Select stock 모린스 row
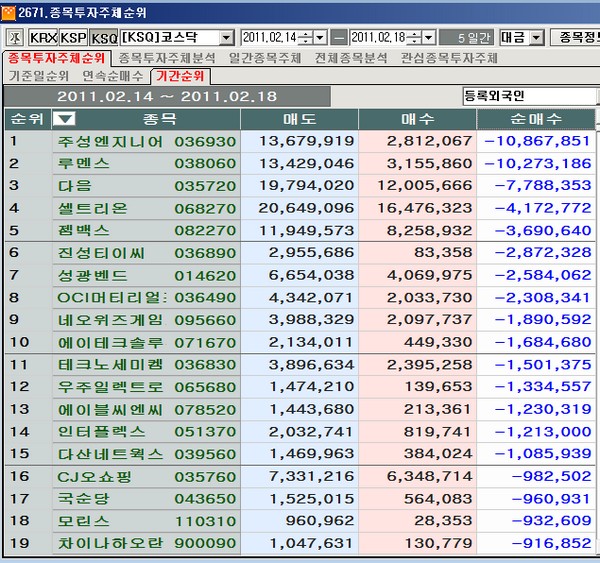This screenshot has height=563, width=600. pyautogui.click(x=300, y=521)
